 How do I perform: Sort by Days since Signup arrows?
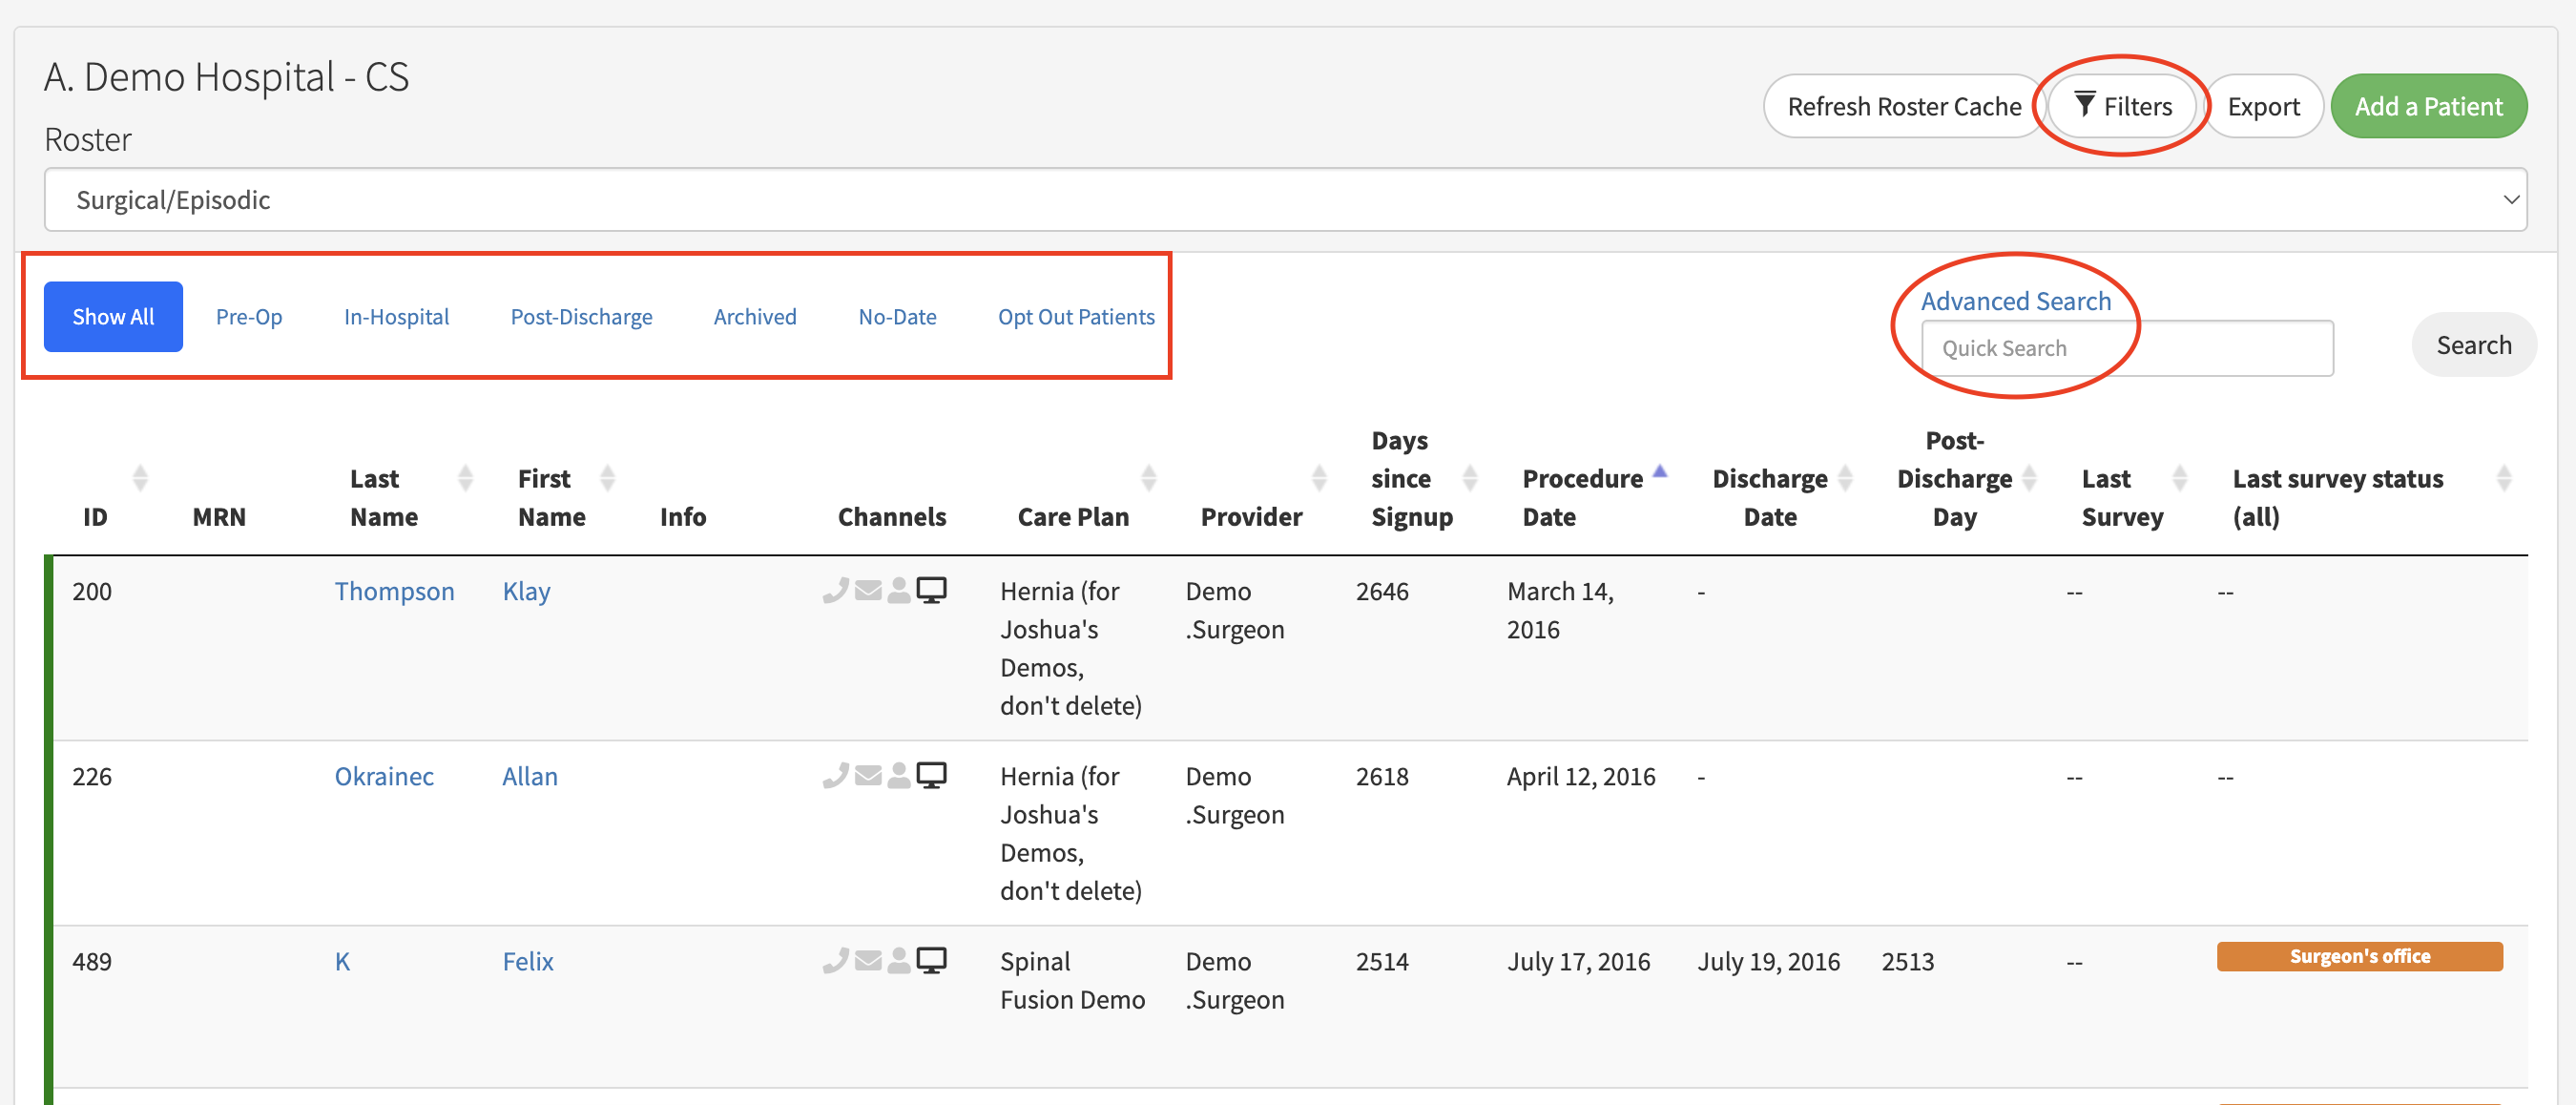point(1469,478)
